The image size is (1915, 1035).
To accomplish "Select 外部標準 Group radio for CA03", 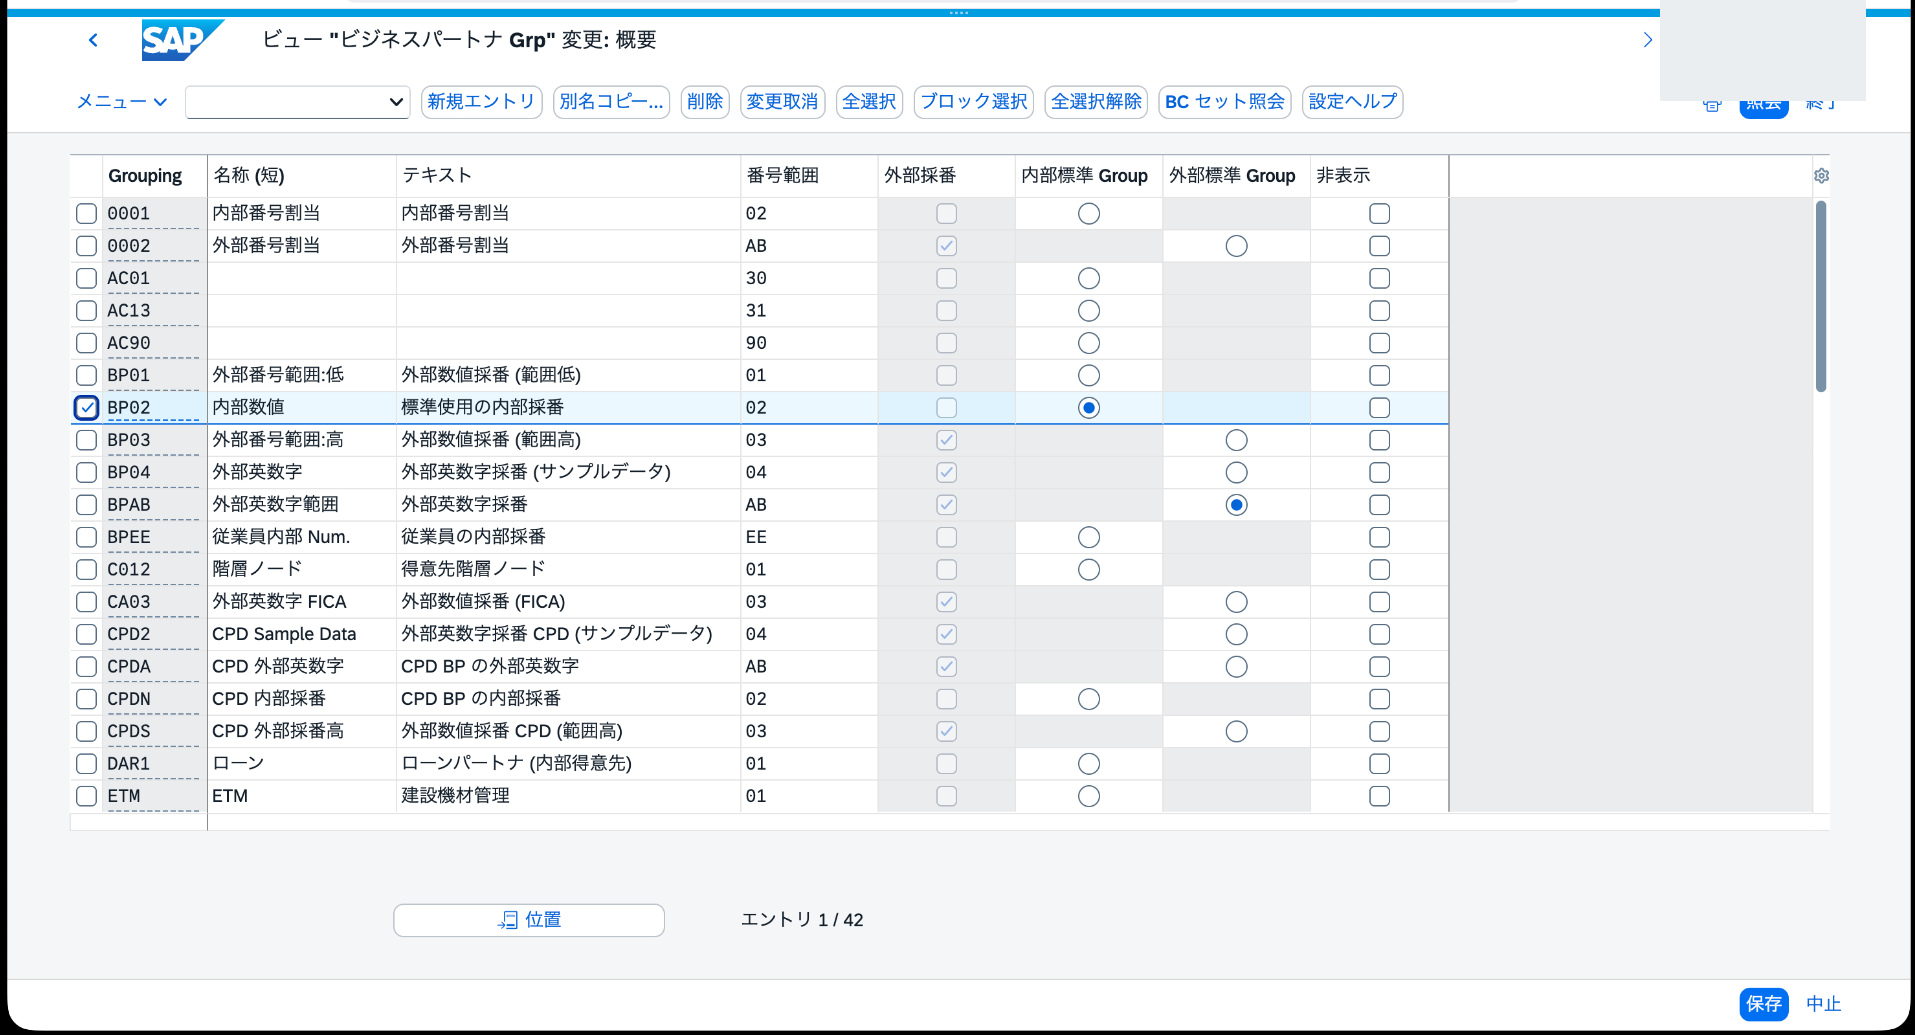I will click(1237, 602).
